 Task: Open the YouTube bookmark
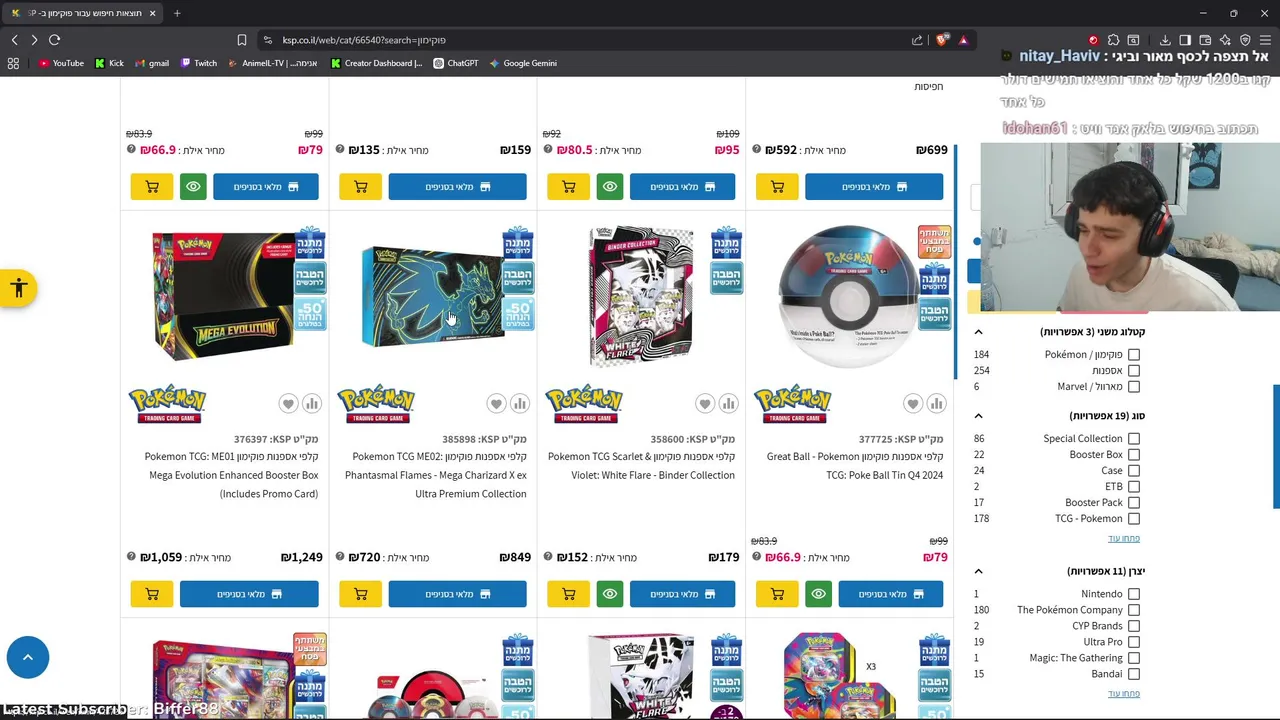point(60,63)
